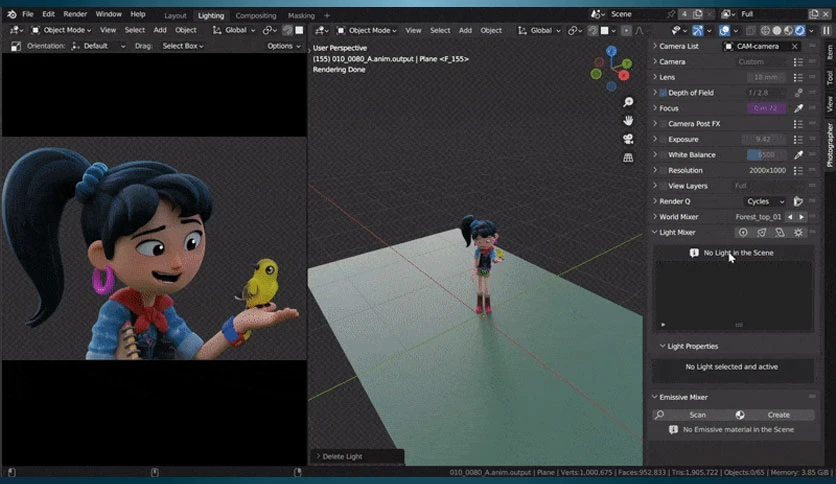Screen dimensions: 836x484
Task: Open the Render menu
Action: pos(75,14)
